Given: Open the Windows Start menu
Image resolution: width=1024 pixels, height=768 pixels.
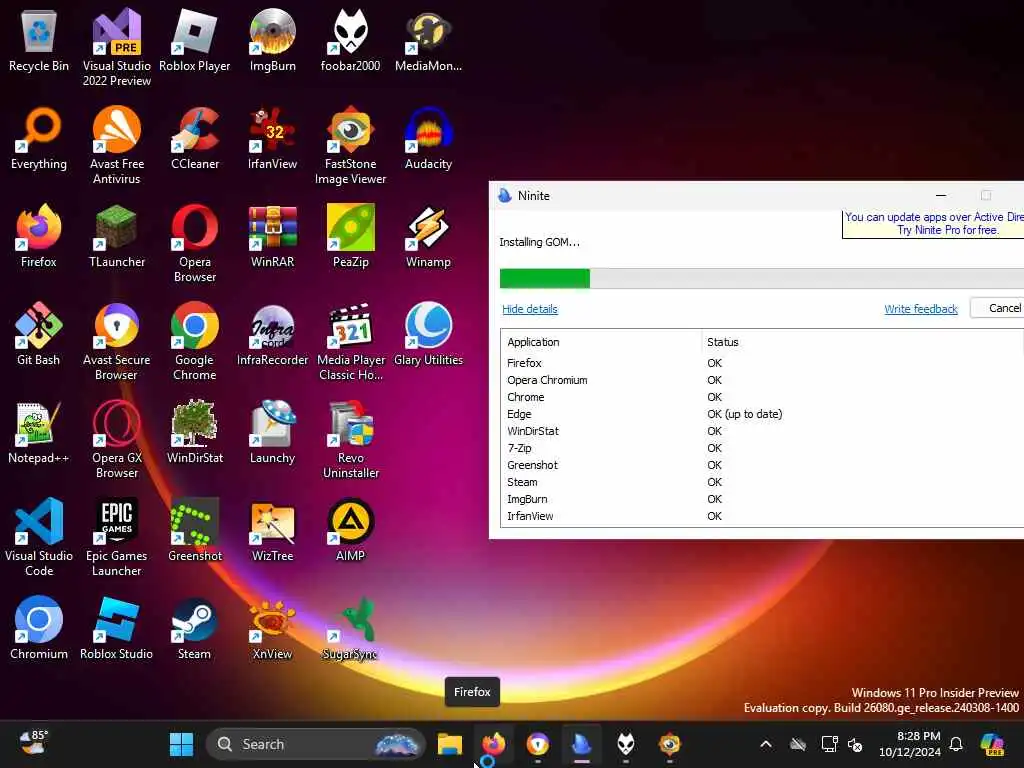Looking at the screenshot, I should pos(181,744).
